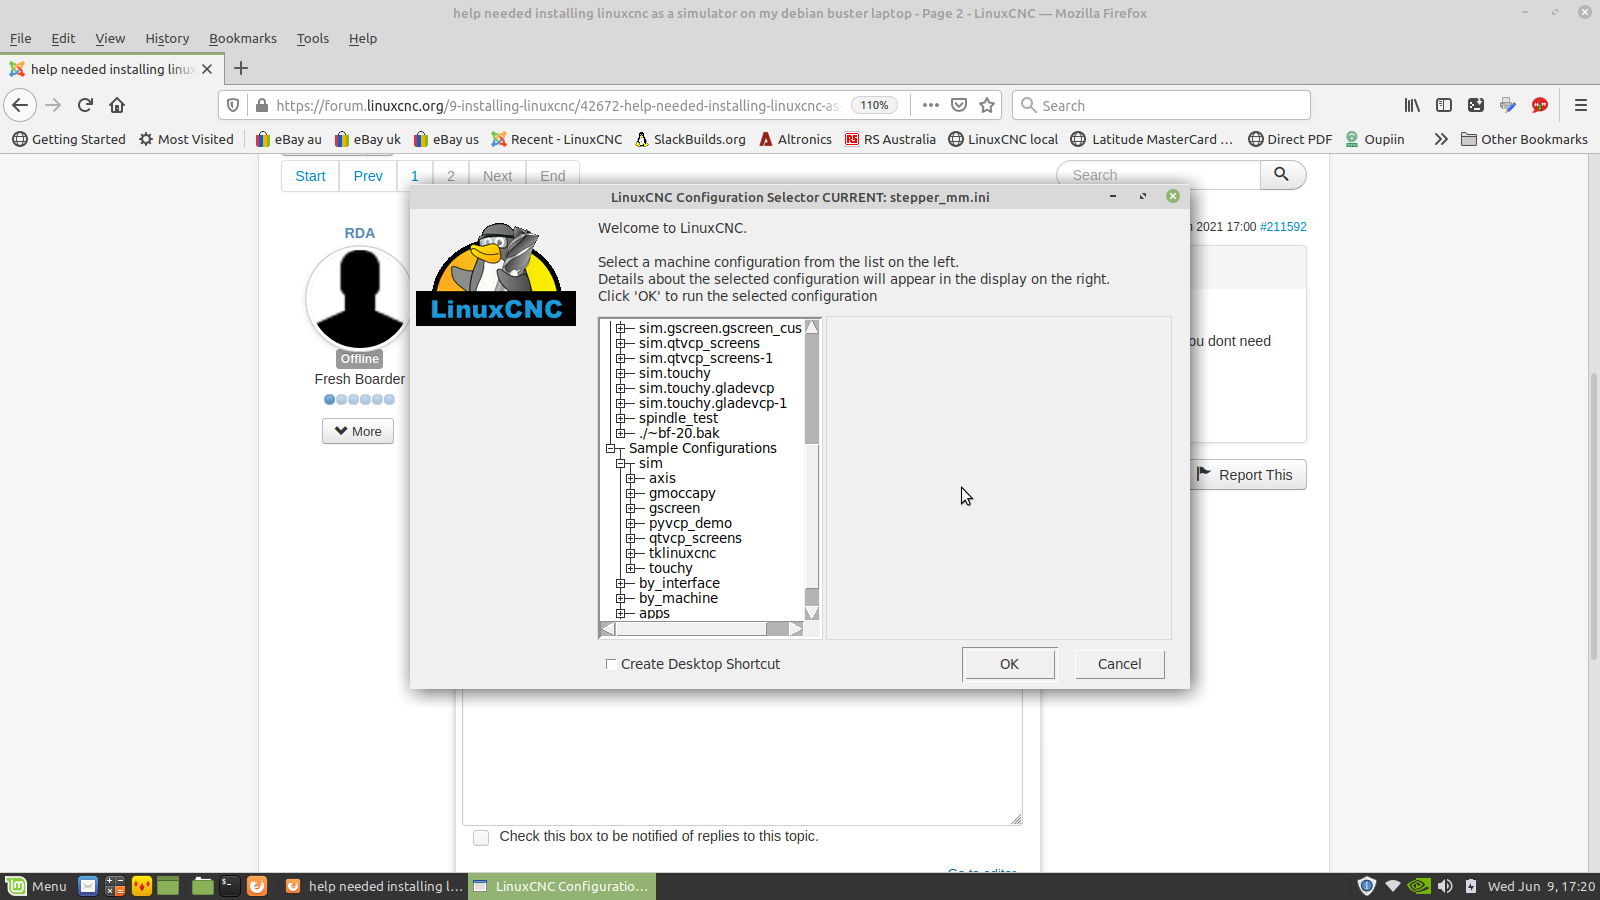The height and width of the screenshot is (900, 1600).
Task: Open the Bookmarks menu
Action: pyautogui.click(x=243, y=38)
